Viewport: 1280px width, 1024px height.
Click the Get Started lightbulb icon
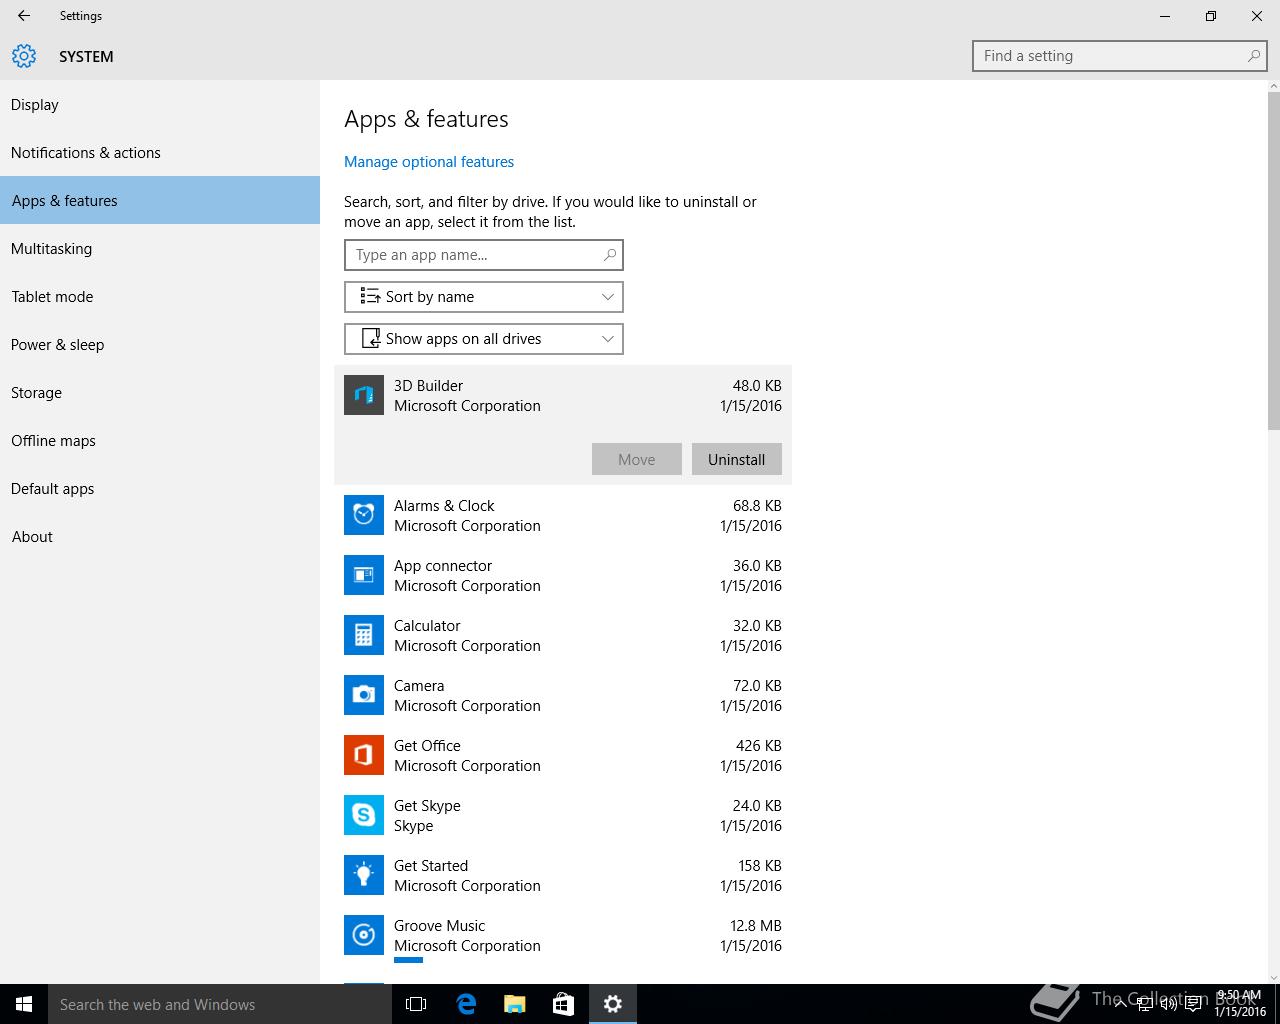click(364, 875)
